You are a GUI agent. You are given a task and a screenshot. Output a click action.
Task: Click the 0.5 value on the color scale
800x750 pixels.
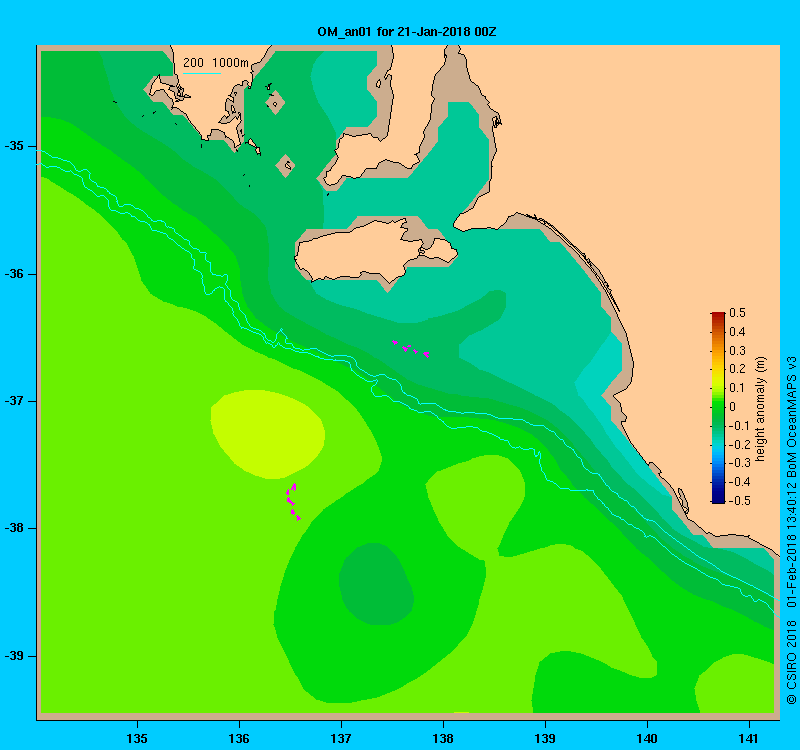pos(737,313)
